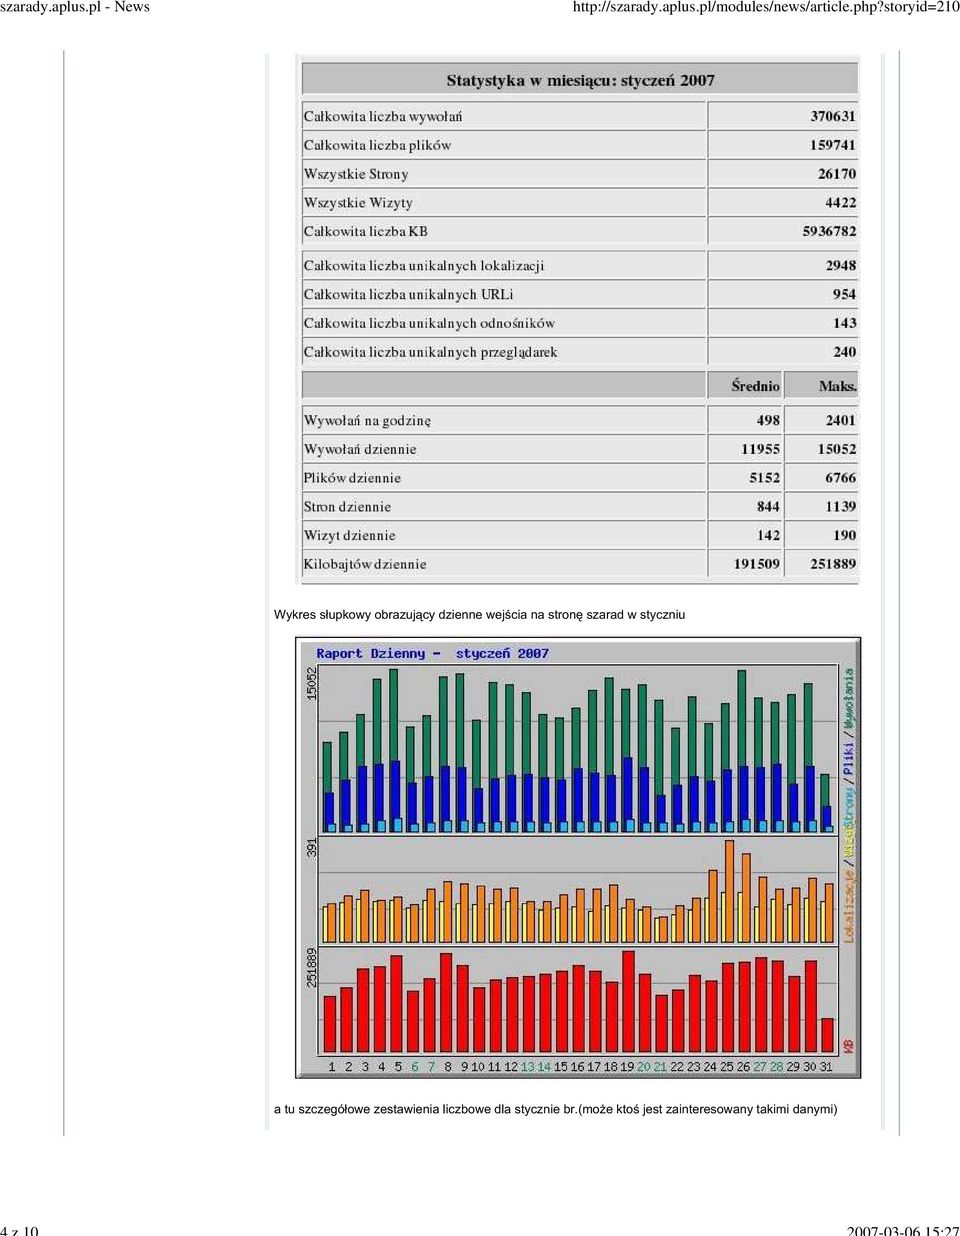Select the 'Wszystkie Wizyty' label

pyautogui.click(x=358, y=203)
